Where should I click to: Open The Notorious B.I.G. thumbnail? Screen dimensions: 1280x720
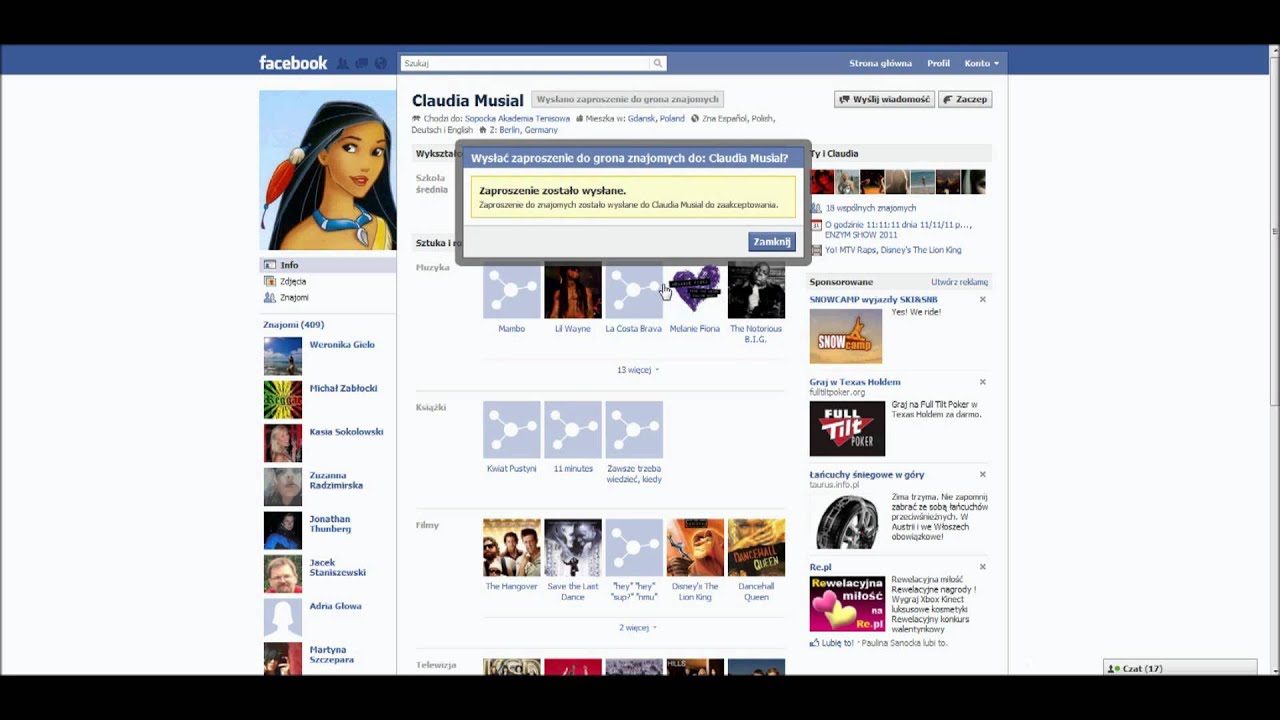click(756, 290)
